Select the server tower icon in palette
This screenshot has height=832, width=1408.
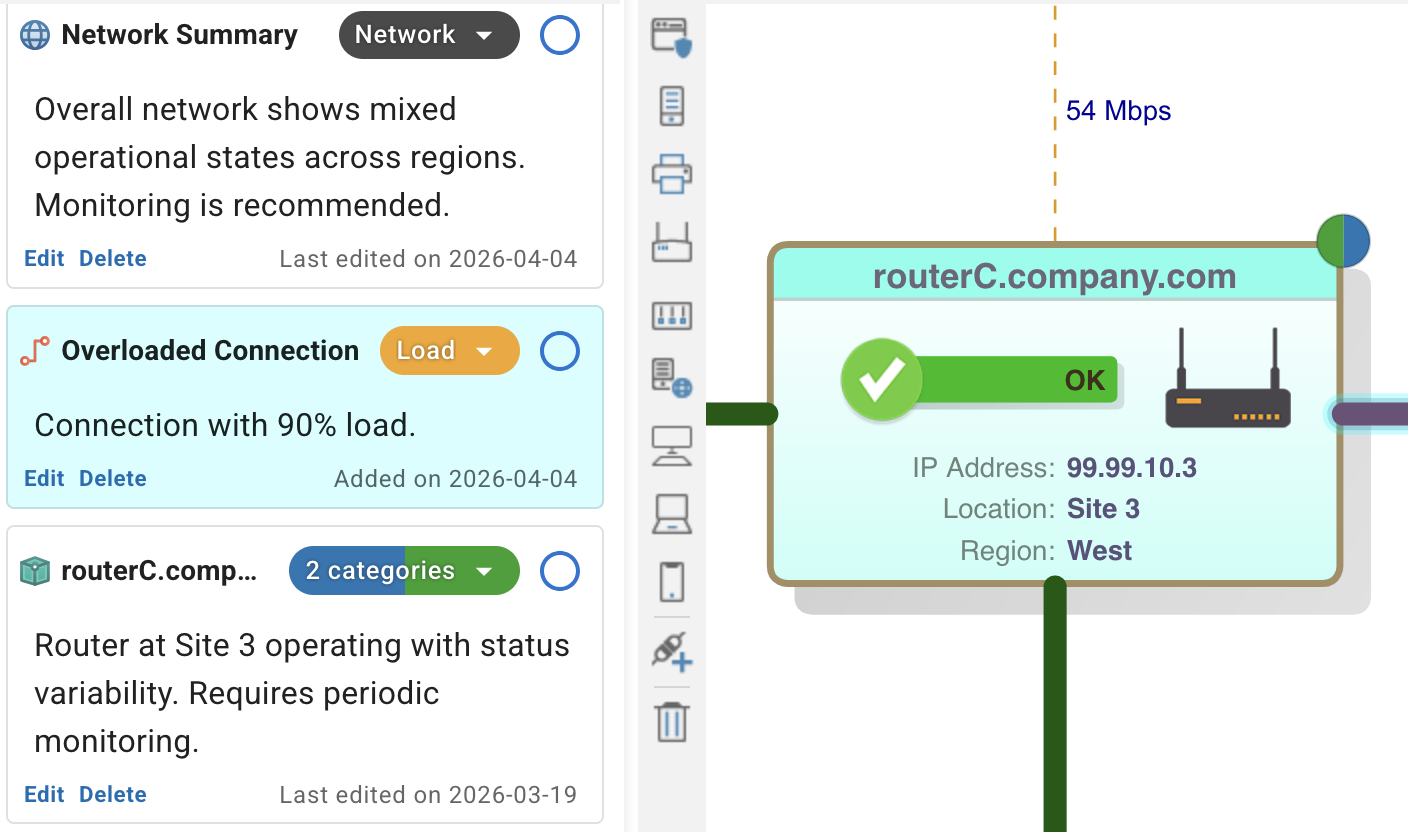[672, 106]
